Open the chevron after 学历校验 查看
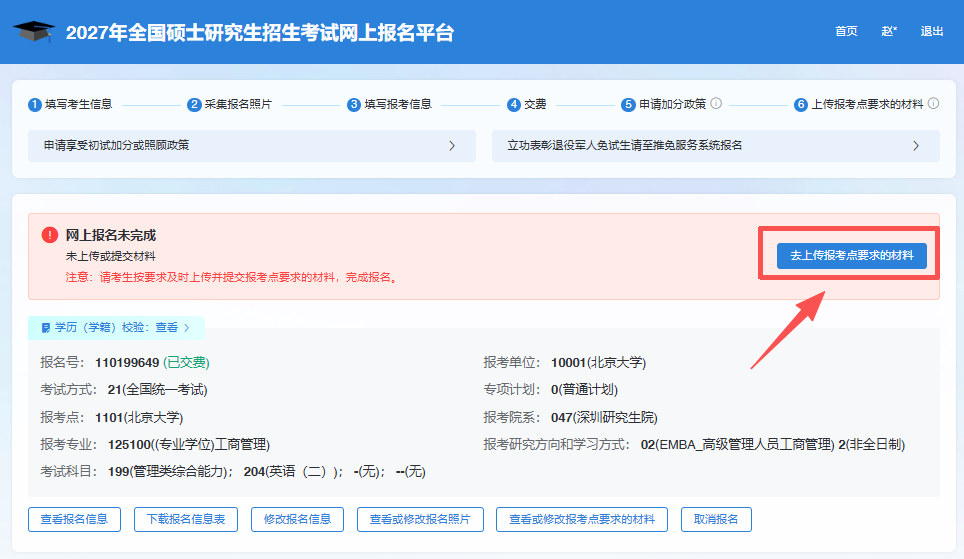The width and height of the screenshot is (964, 559). click(x=187, y=328)
